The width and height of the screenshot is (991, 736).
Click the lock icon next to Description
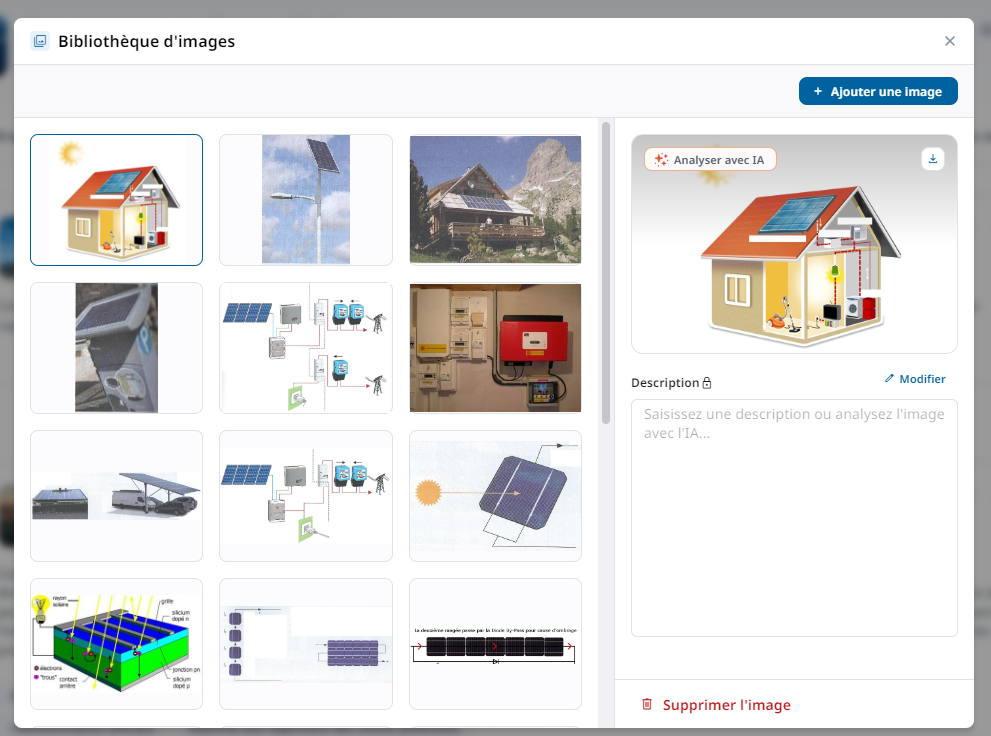tap(707, 383)
